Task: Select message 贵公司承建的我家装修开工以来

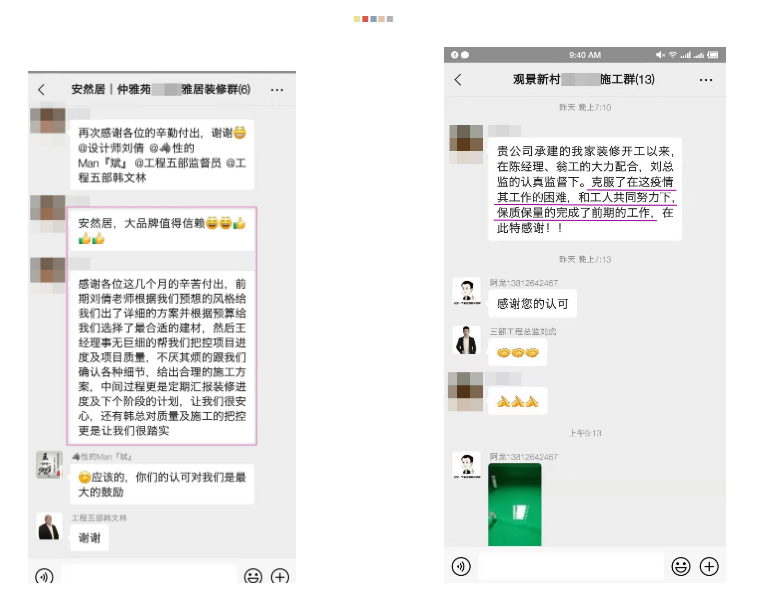Action: pyautogui.click(x=585, y=189)
